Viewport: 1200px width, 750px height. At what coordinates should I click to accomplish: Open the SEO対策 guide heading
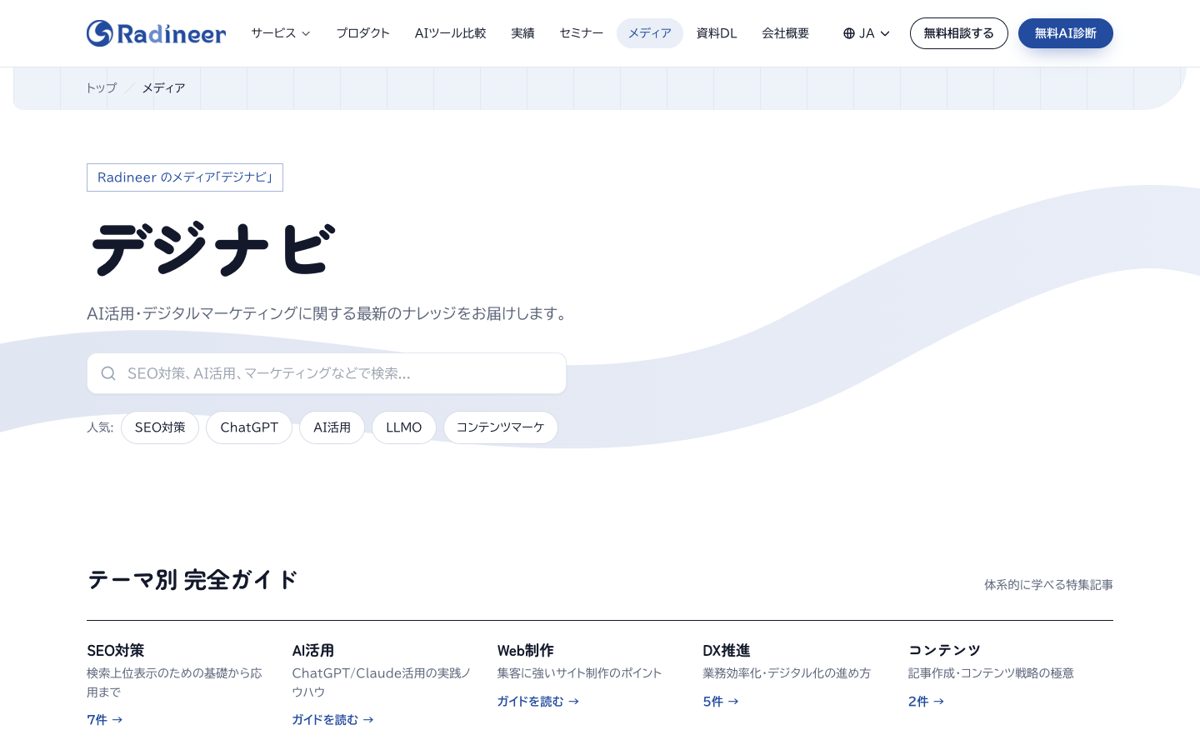tap(116, 650)
